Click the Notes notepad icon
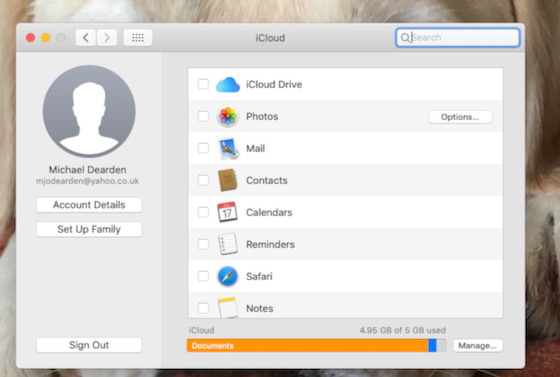Viewport: 560px width, 377px height. [x=228, y=307]
